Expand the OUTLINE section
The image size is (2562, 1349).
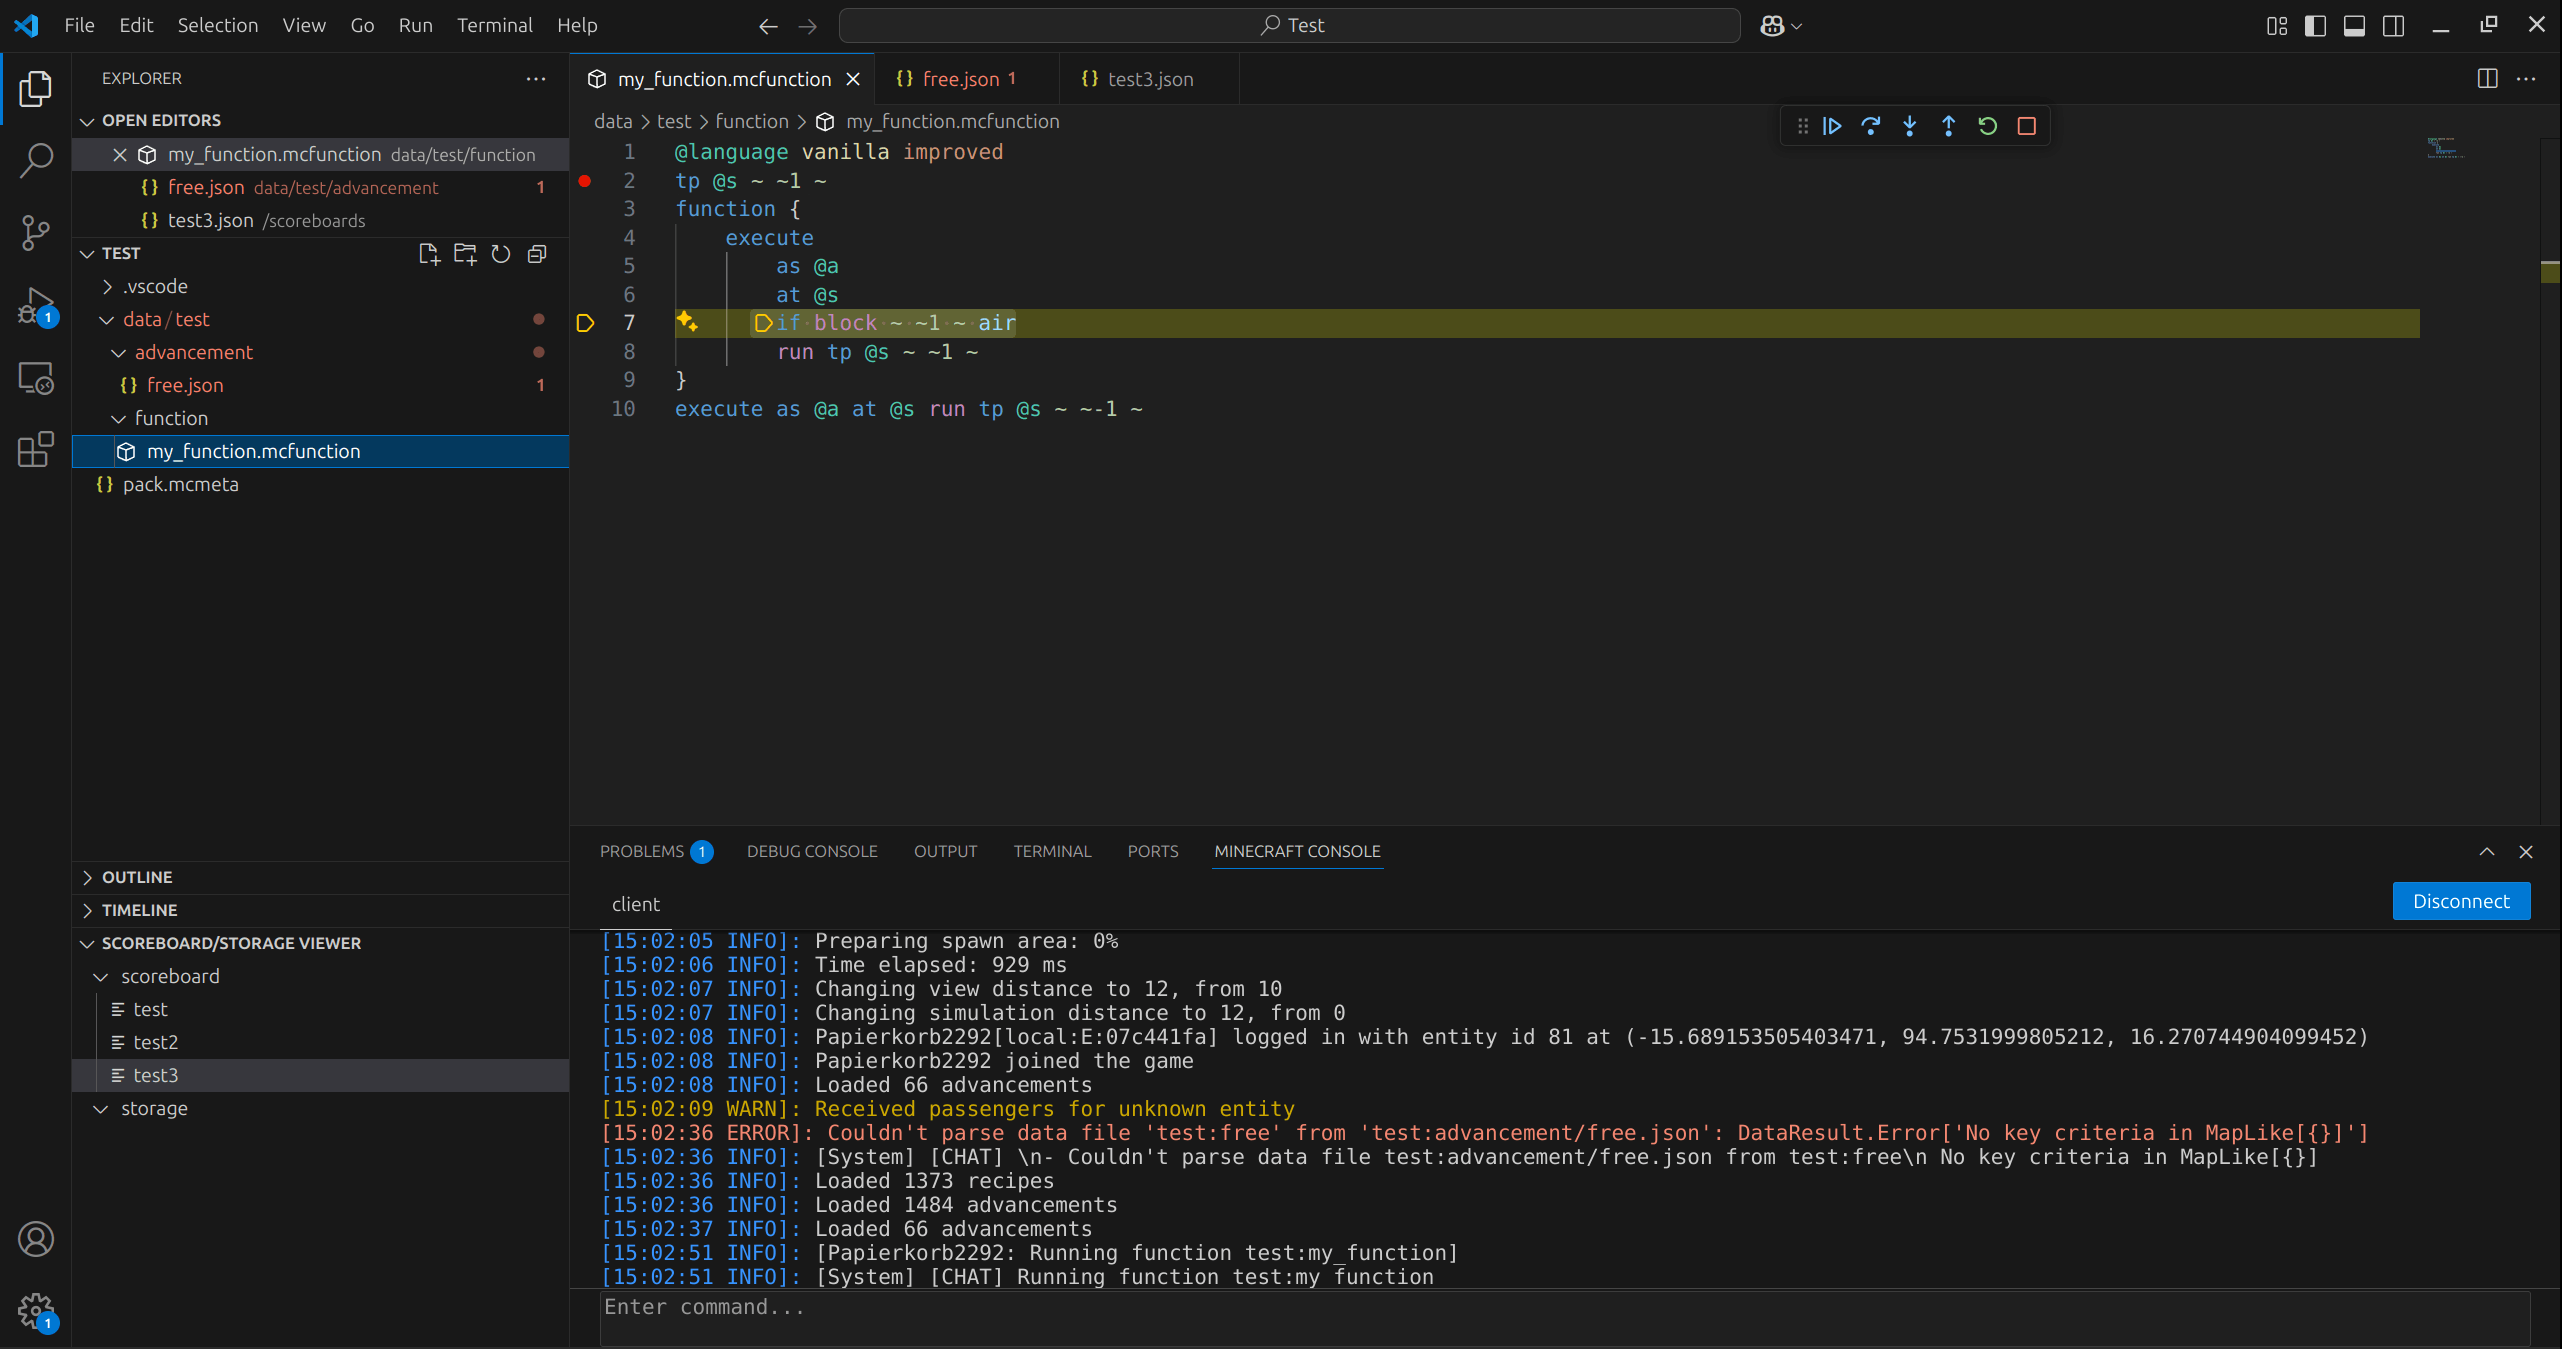point(137,877)
